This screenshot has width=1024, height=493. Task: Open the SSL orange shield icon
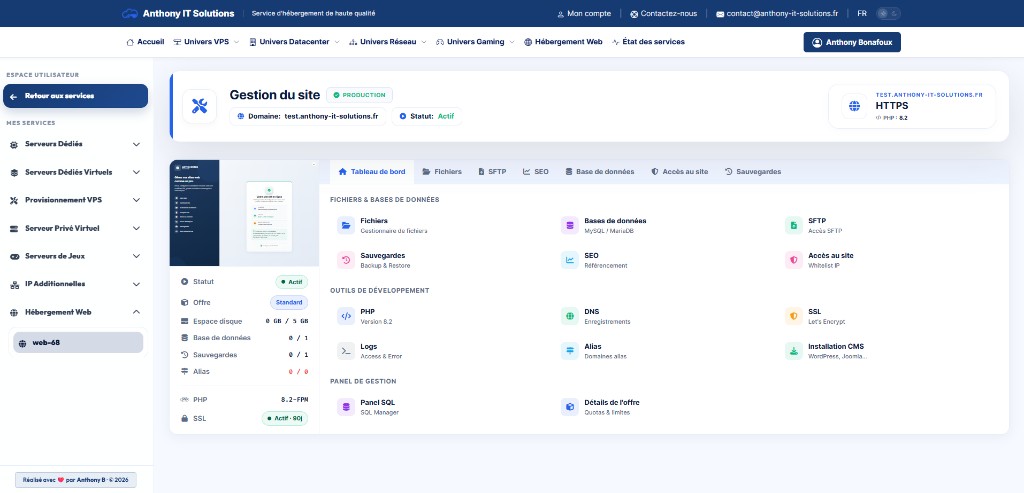point(793,316)
